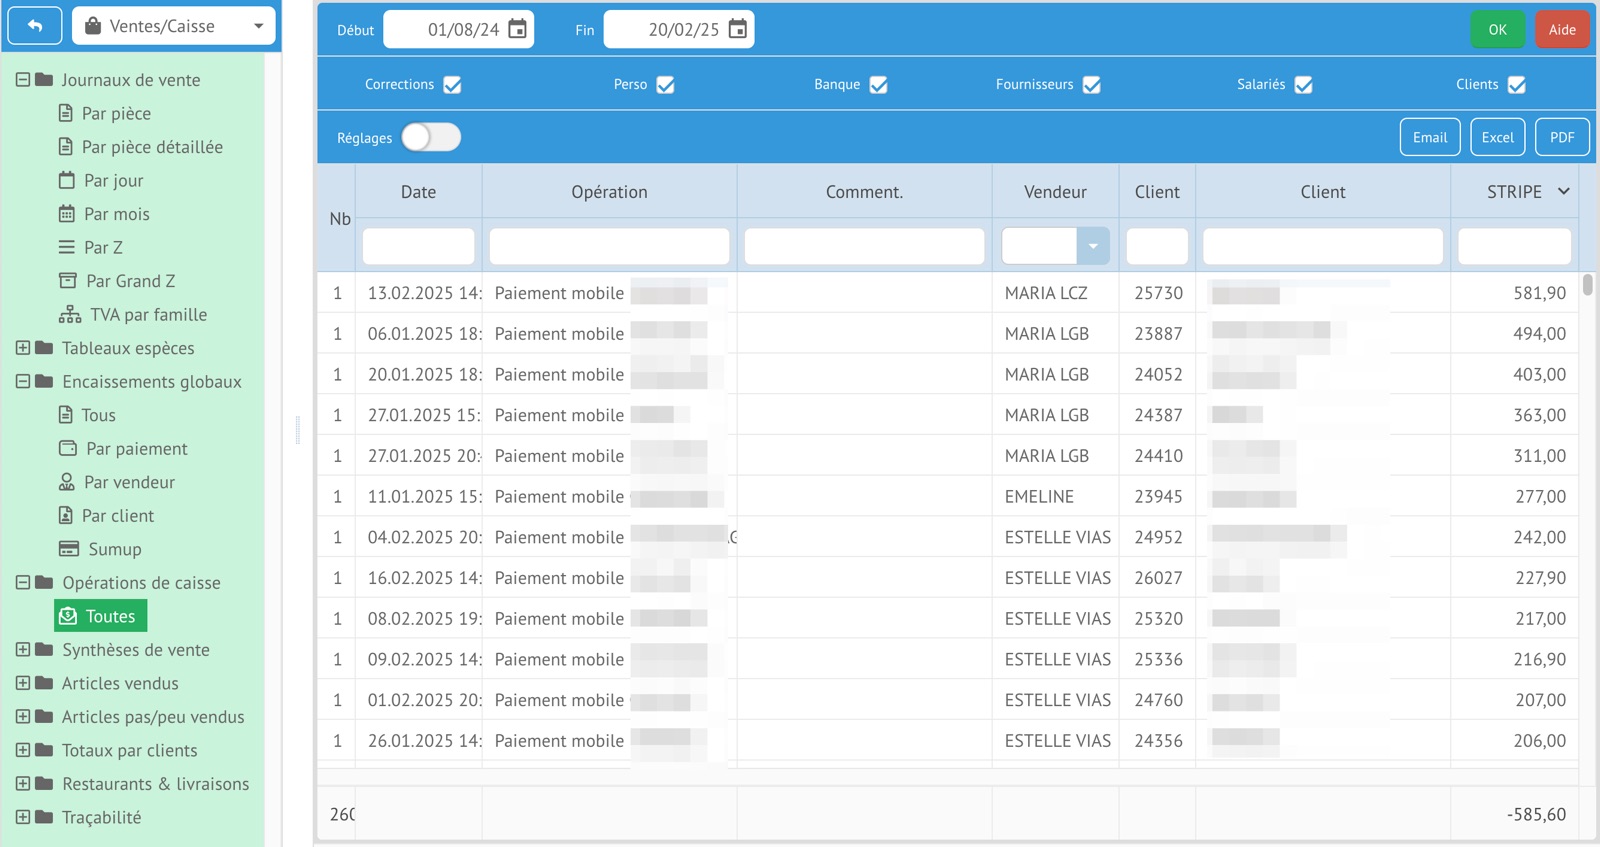Click the Opération filter input field
This screenshot has width=1600, height=847.
click(x=609, y=246)
